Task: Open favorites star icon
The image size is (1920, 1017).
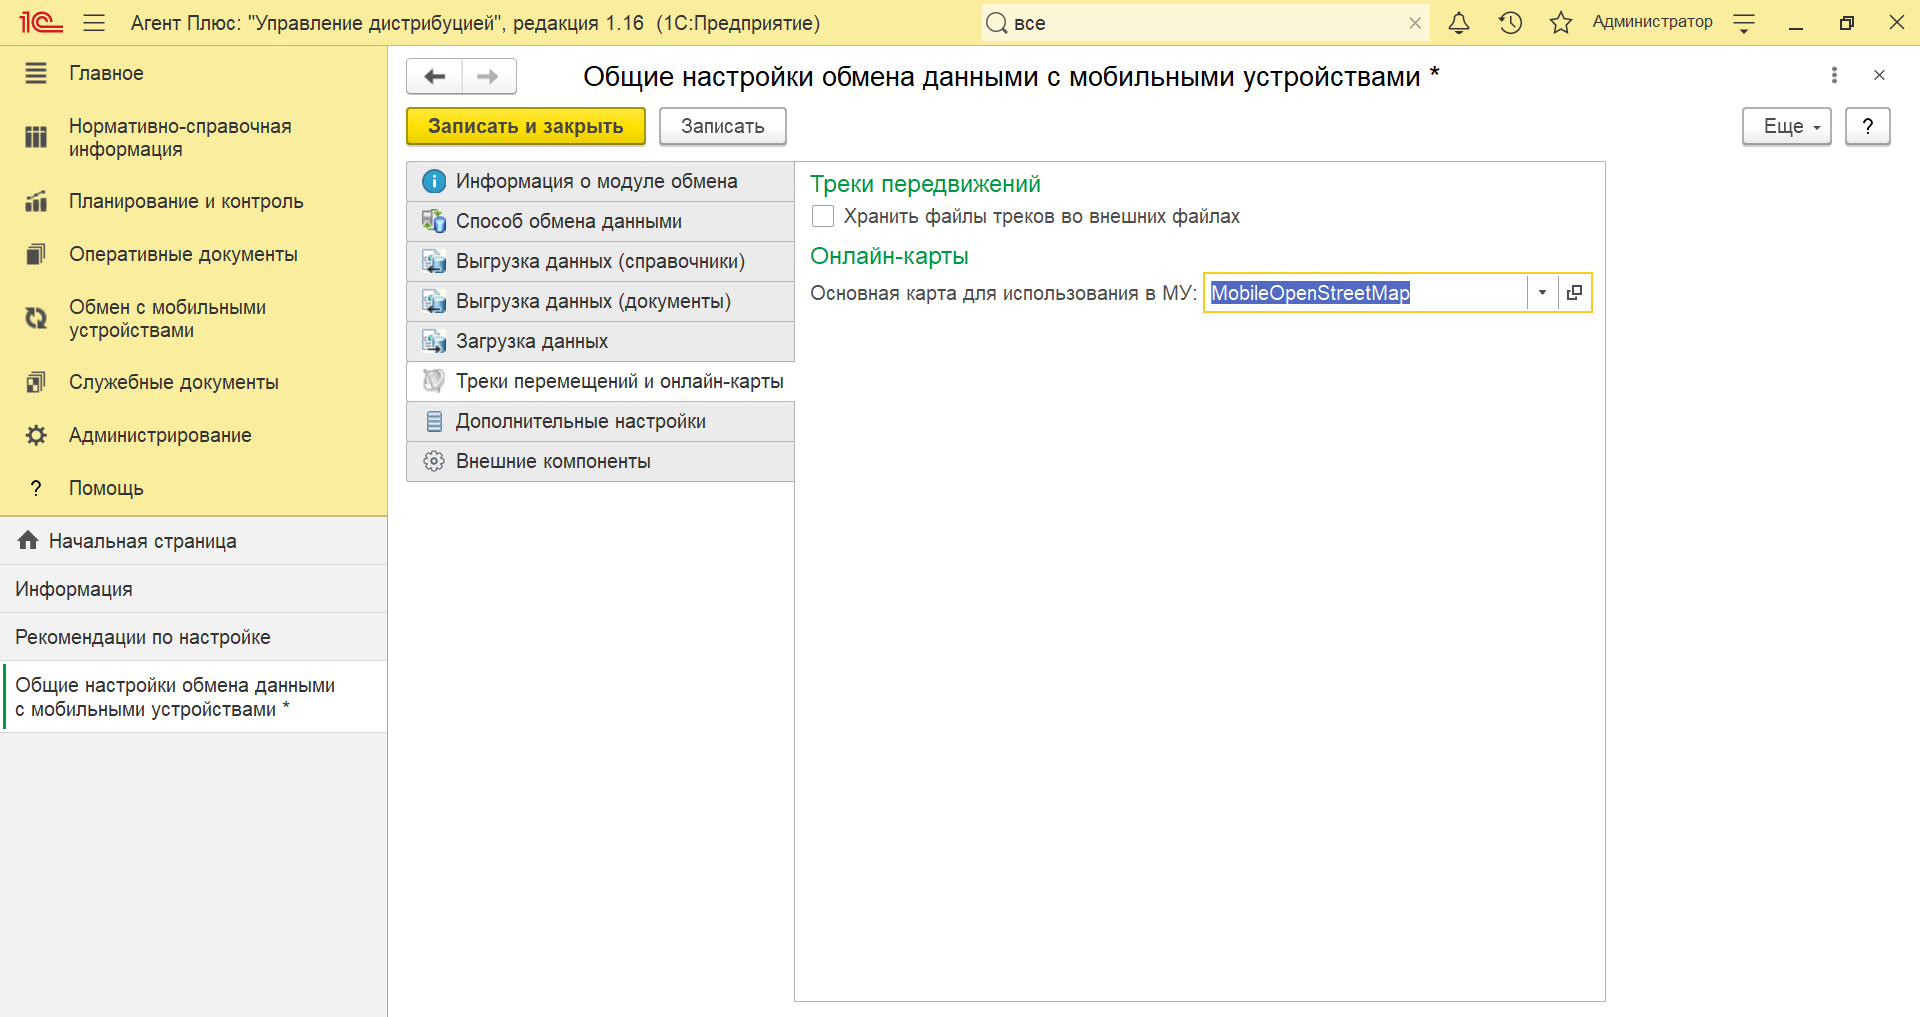Action: (x=1560, y=23)
